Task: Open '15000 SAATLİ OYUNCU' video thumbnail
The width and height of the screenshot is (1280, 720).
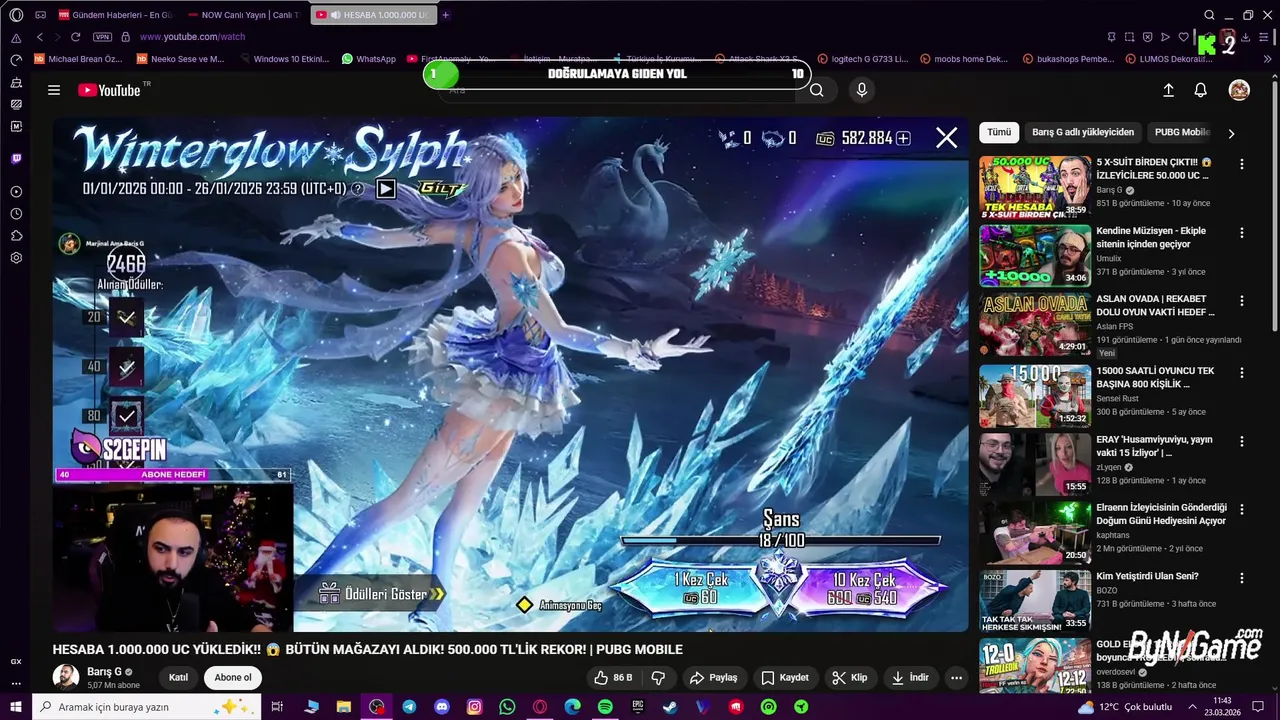Action: (x=1035, y=396)
